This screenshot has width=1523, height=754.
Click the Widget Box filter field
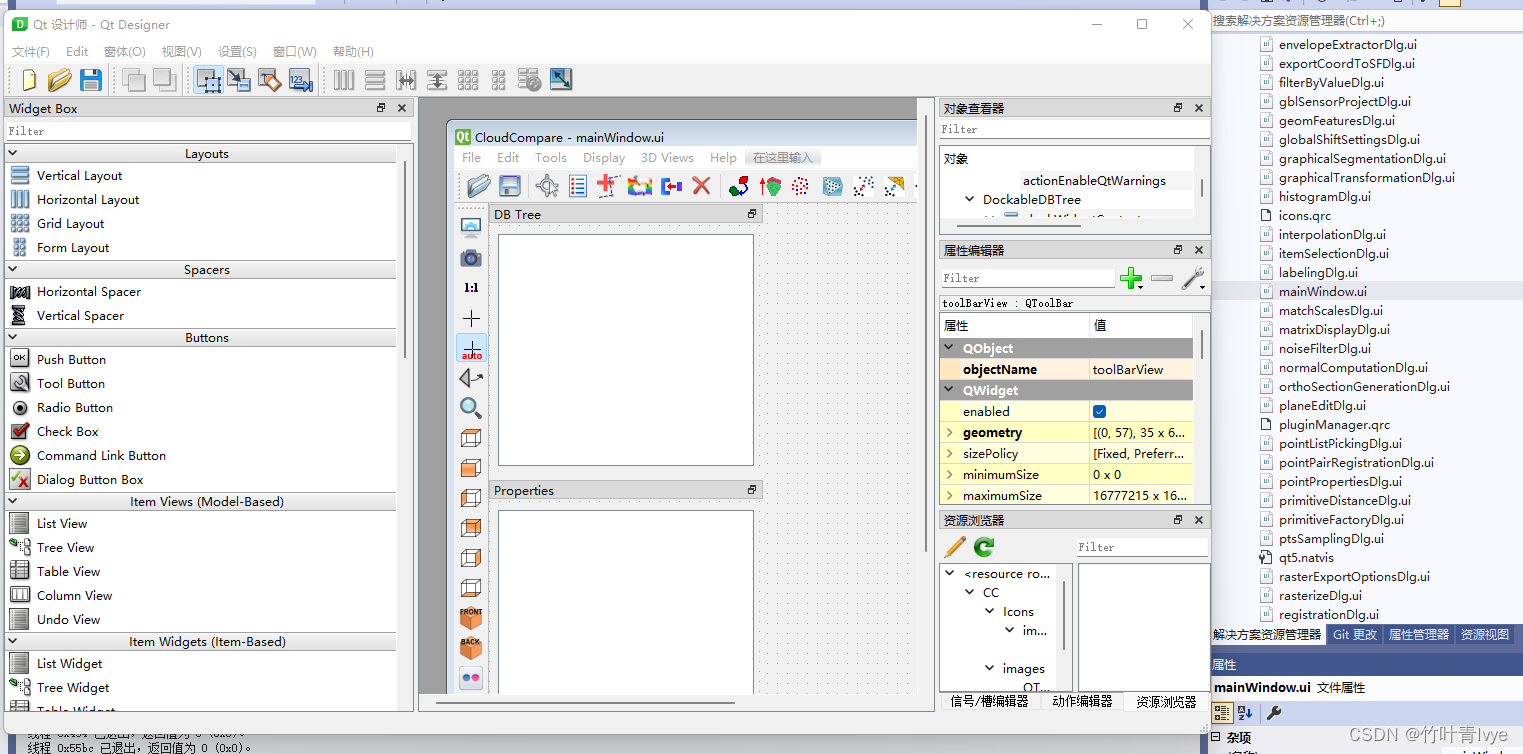click(208, 131)
